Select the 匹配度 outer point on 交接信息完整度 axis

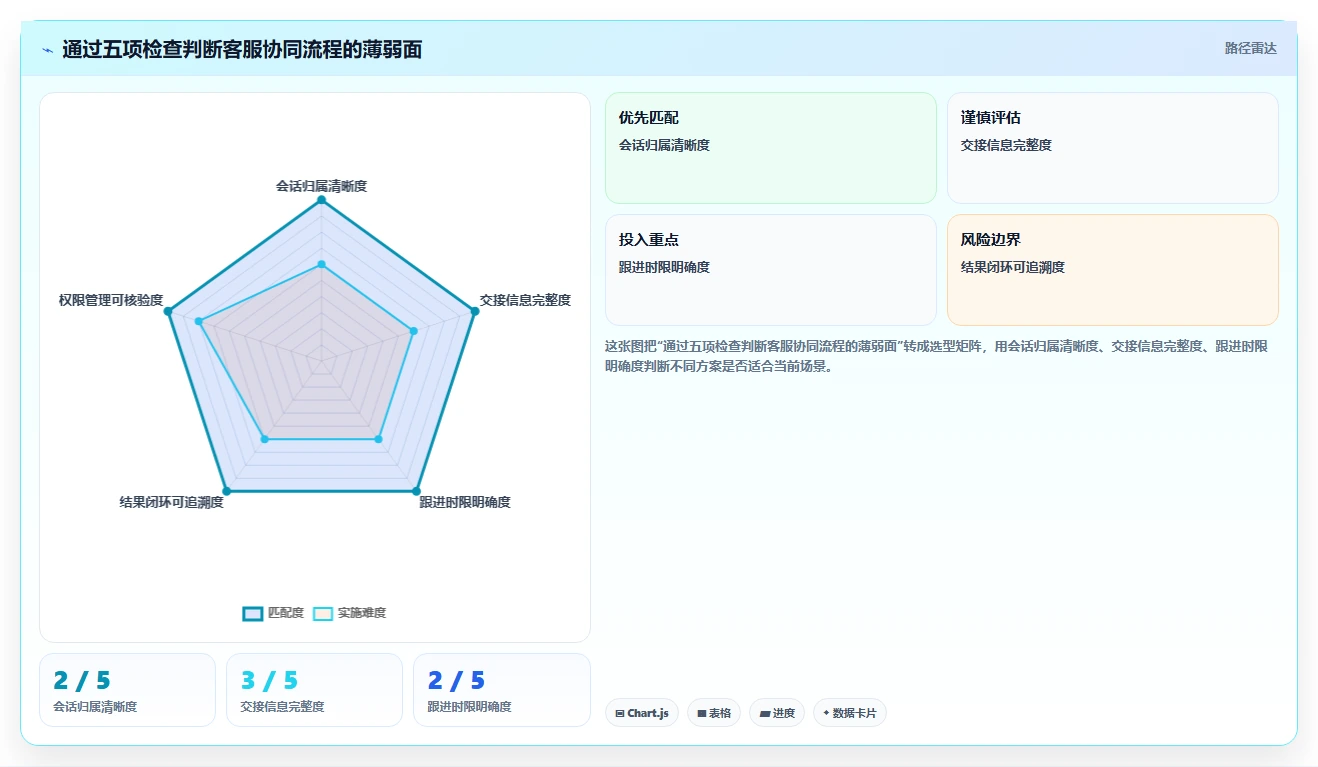pos(474,311)
